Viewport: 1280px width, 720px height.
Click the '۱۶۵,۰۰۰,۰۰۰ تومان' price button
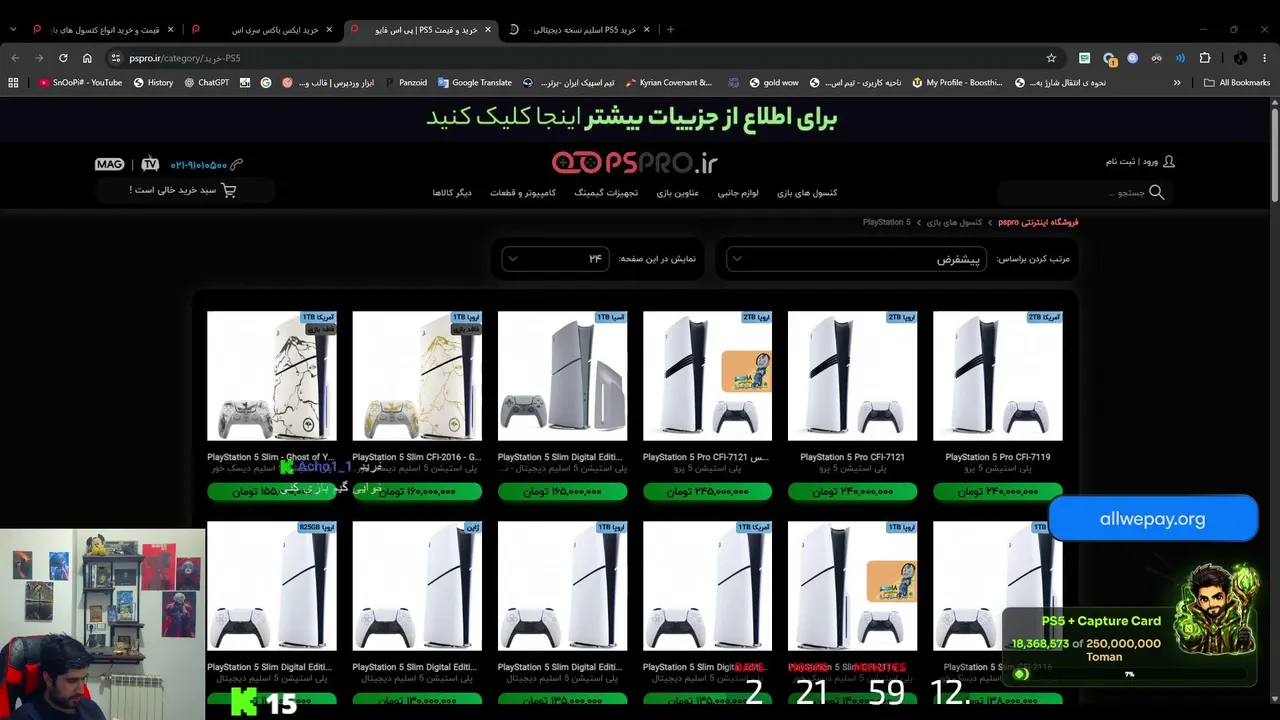[x=563, y=491]
